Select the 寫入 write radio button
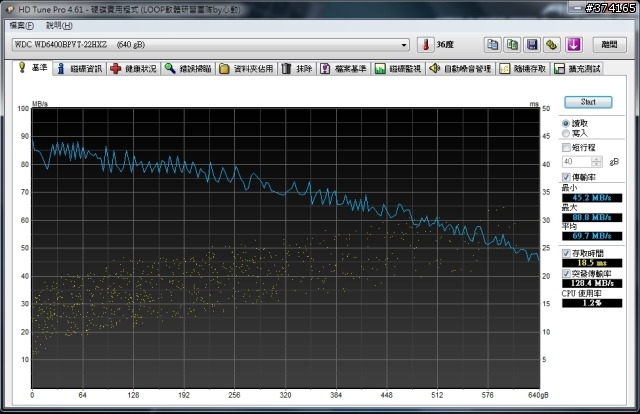Screen dimensions: 640x414 coord(566,134)
